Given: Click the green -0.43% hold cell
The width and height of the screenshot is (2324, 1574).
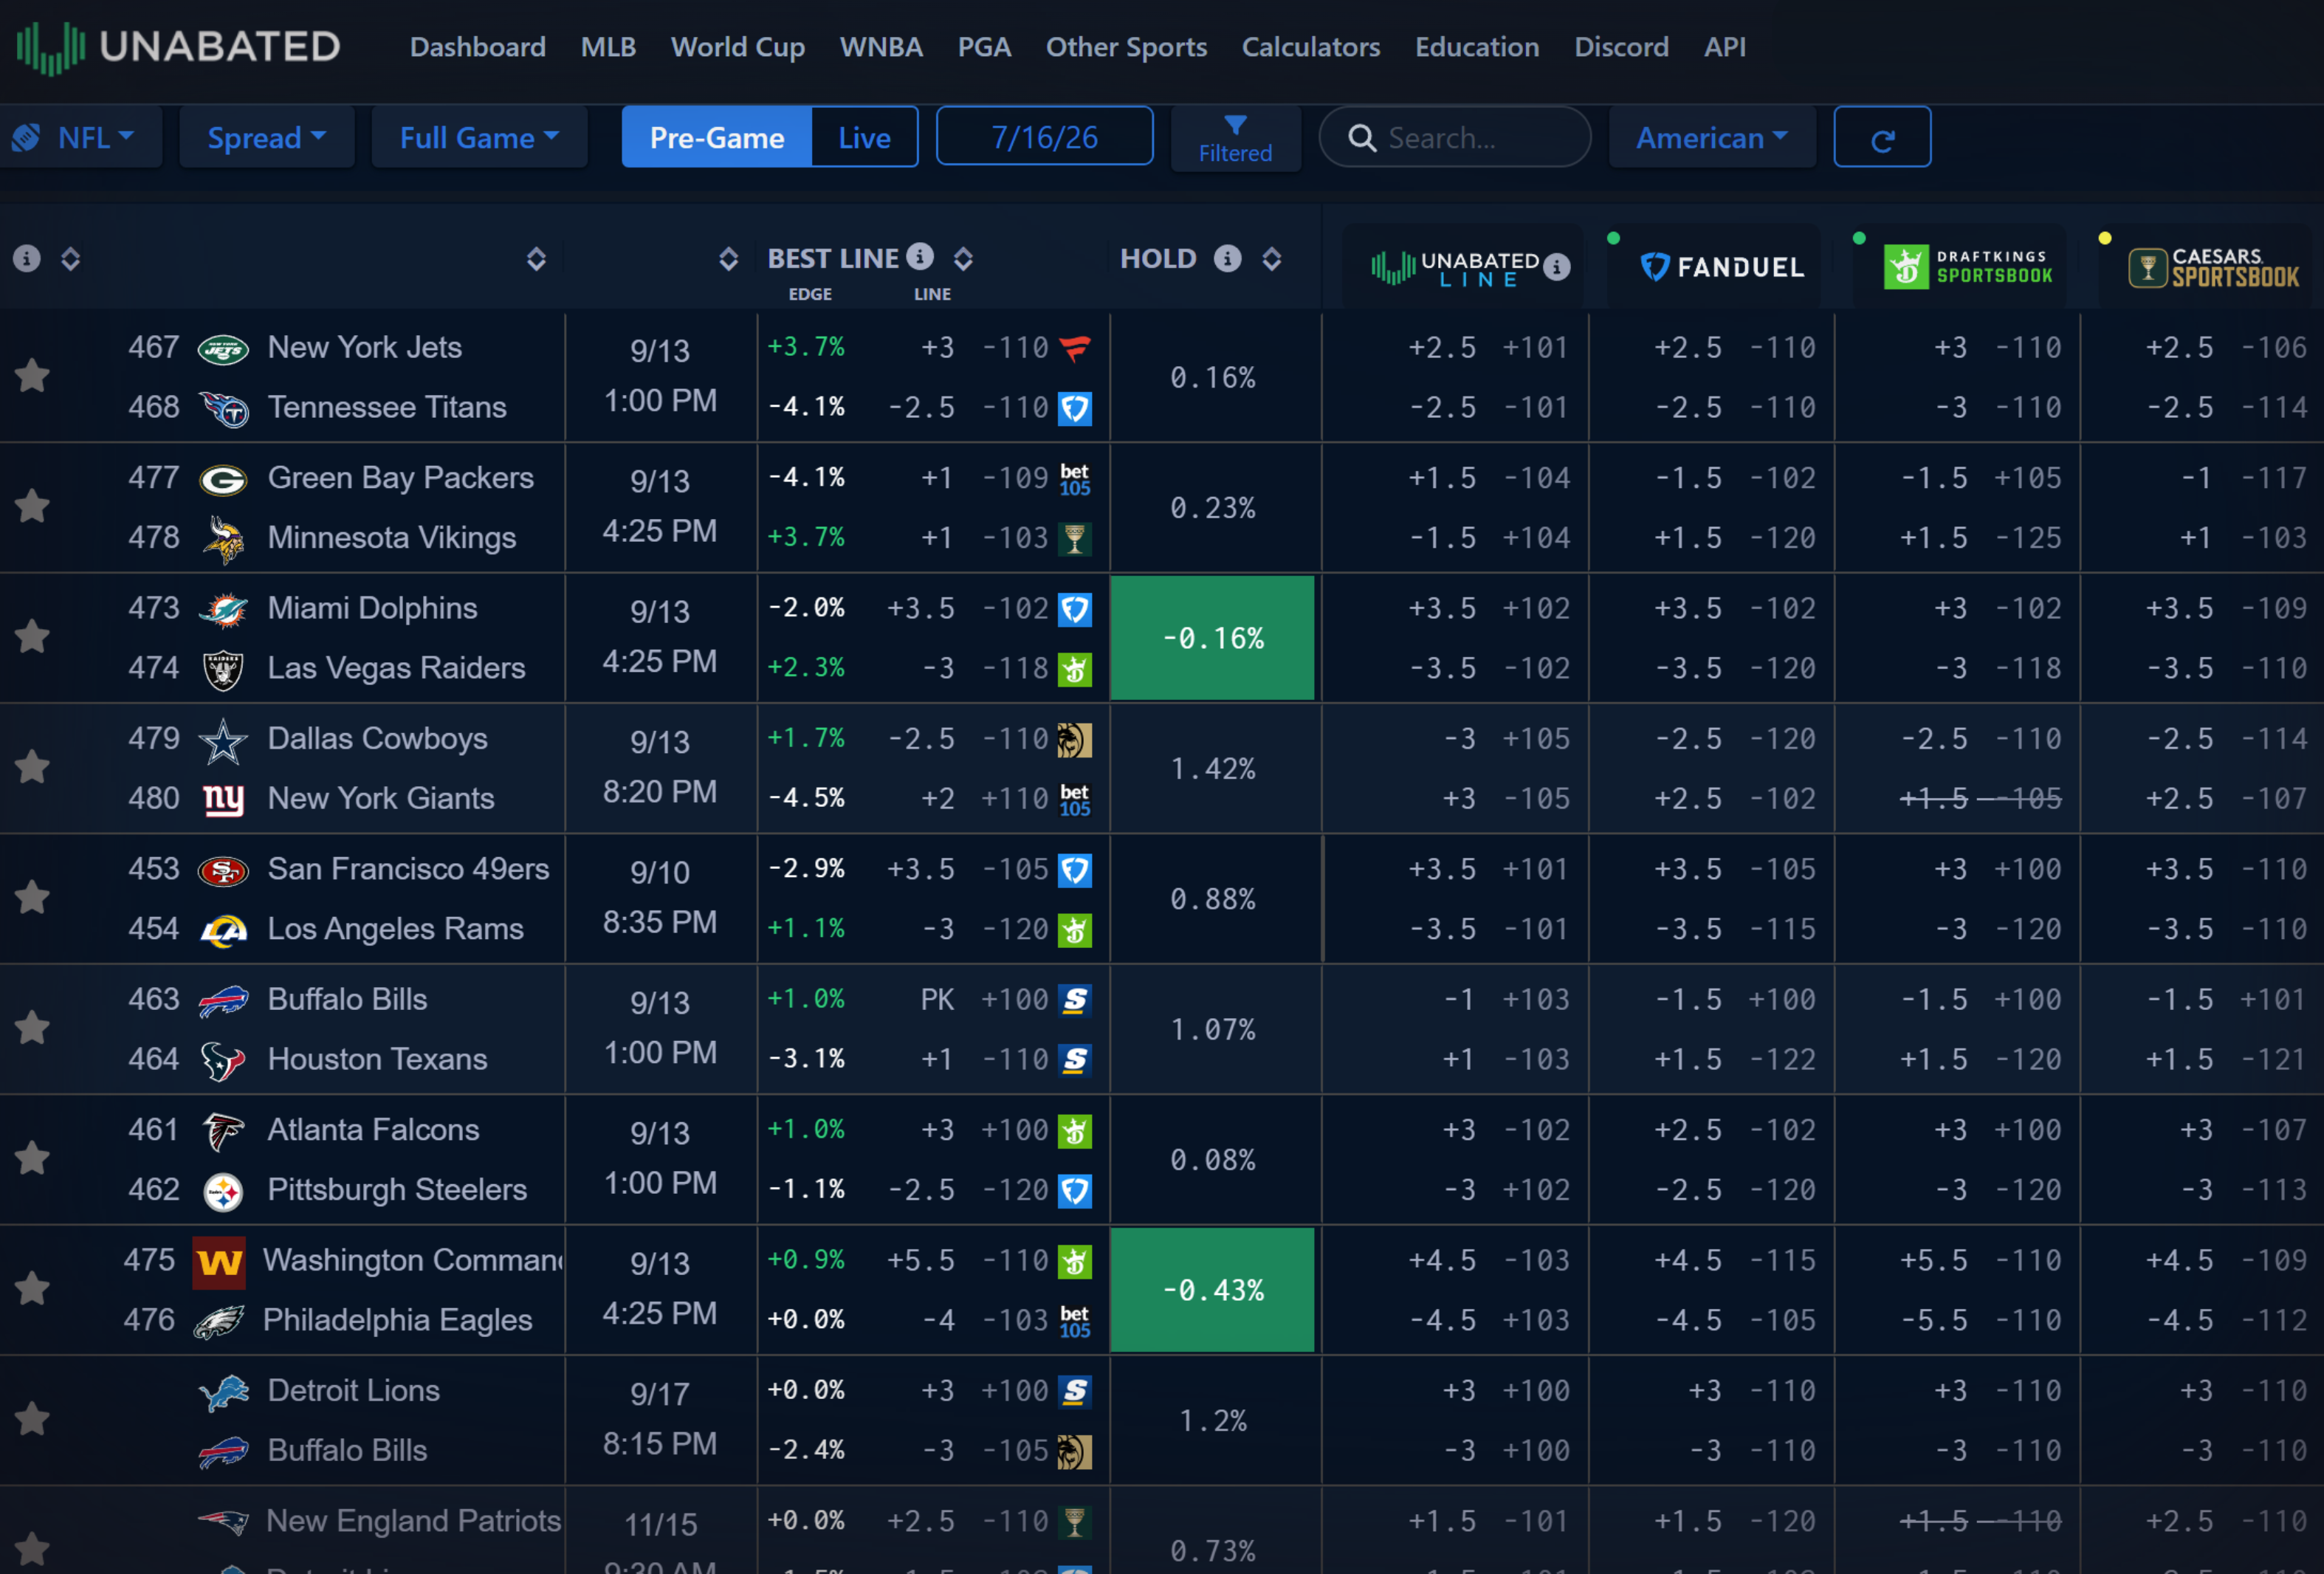Looking at the screenshot, I should [x=1212, y=1289].
